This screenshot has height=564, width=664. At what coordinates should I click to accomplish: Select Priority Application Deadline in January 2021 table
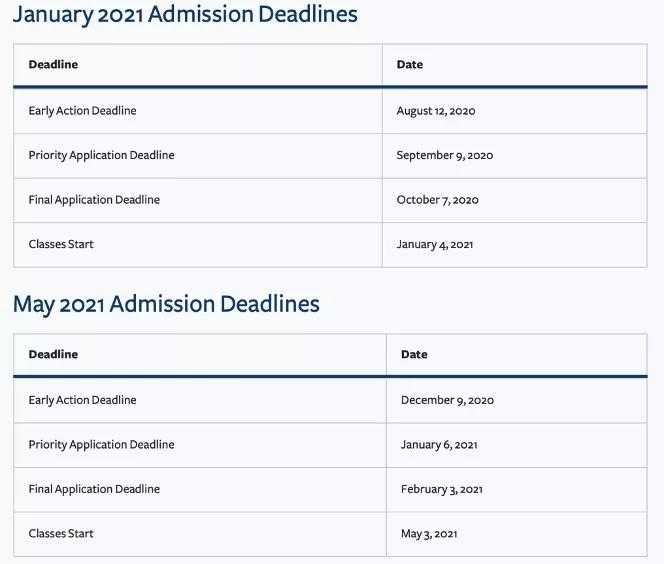[x=101, y=155]
